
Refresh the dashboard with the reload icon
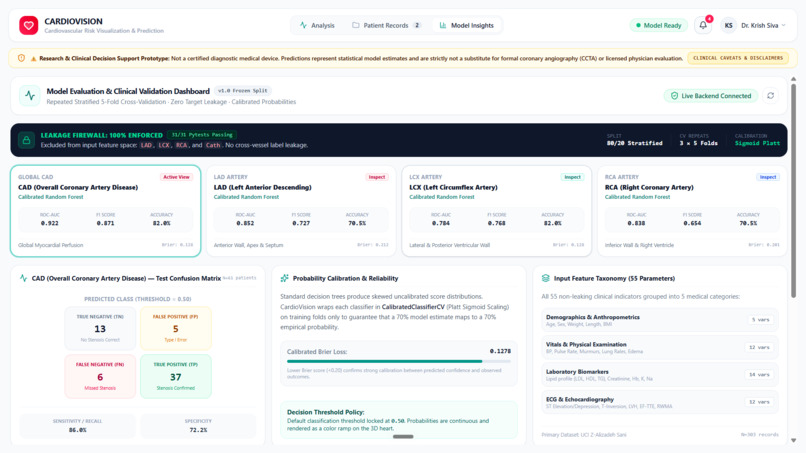pyautogui.click(x=770, y=96)
